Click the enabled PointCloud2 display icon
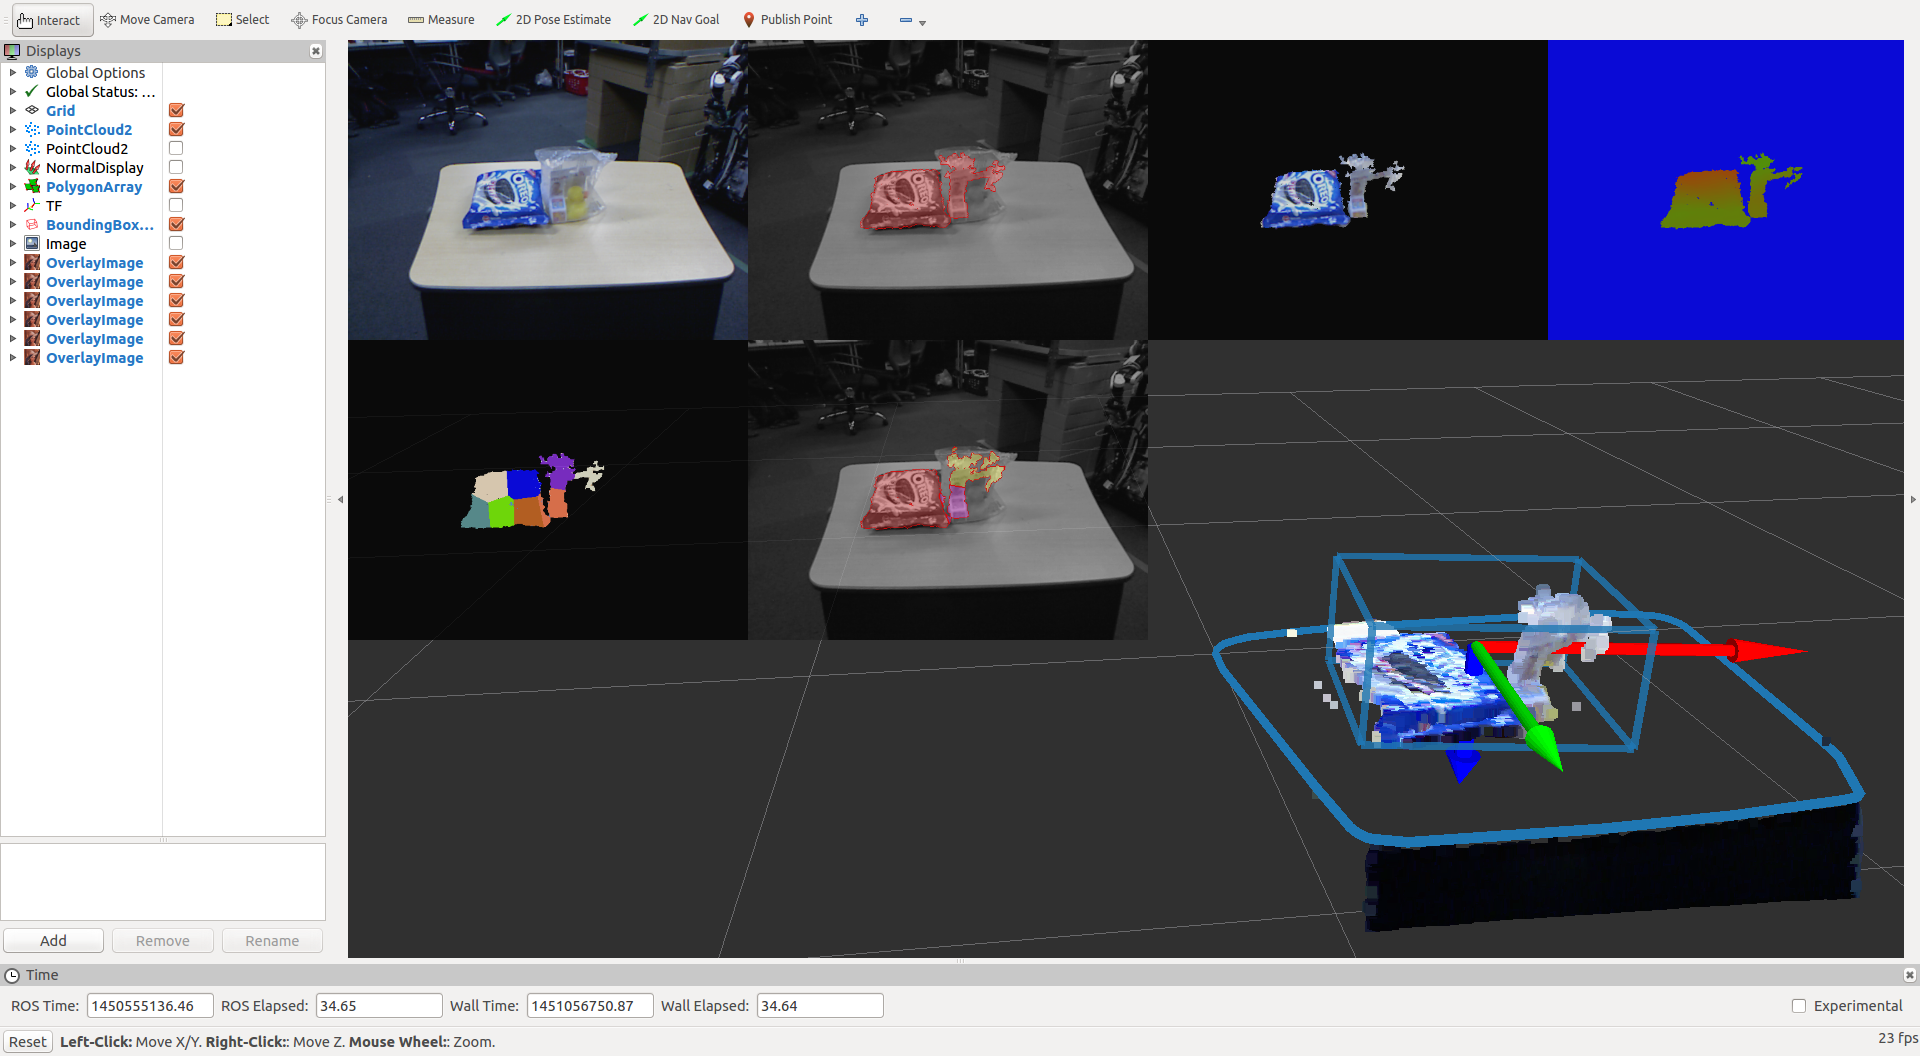1920x1056 pixels. (x=32, y=129)
